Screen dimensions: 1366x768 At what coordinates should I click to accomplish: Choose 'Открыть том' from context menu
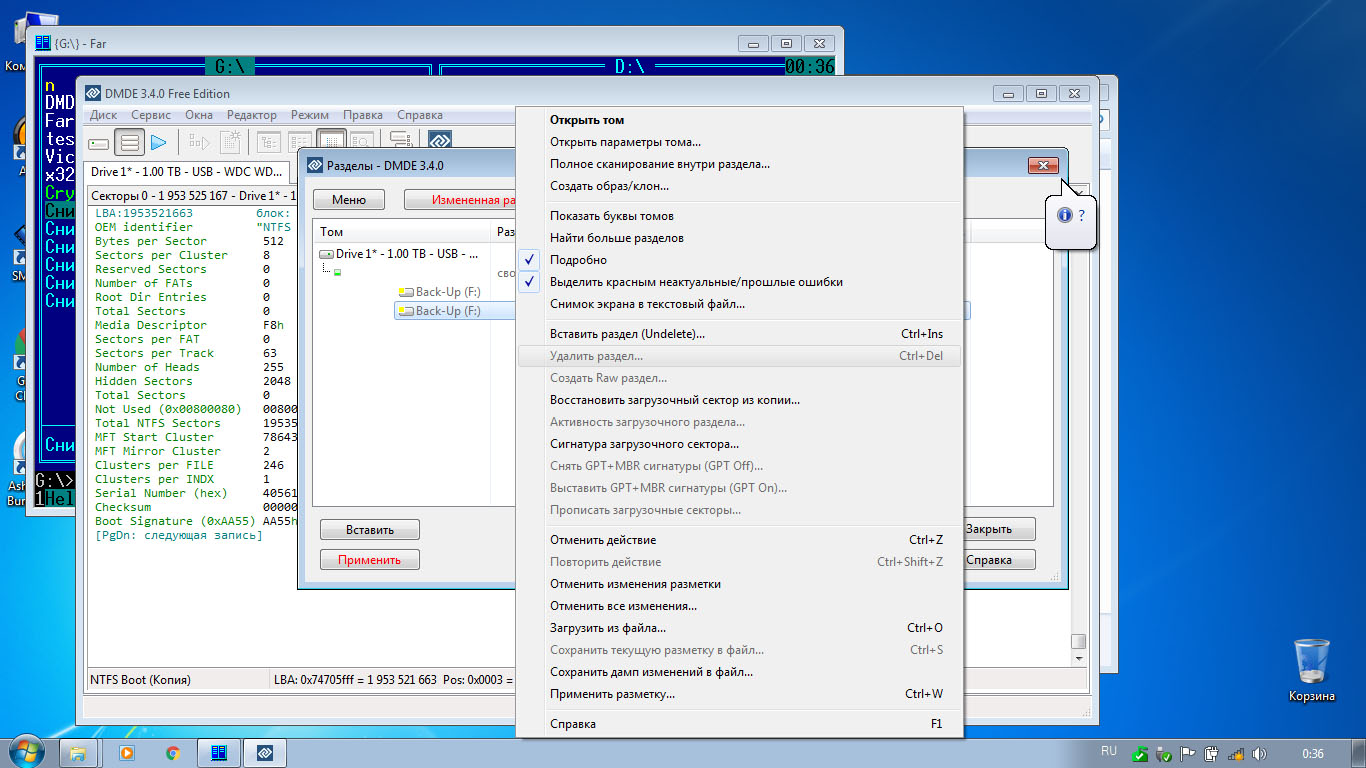click(586, 120)
